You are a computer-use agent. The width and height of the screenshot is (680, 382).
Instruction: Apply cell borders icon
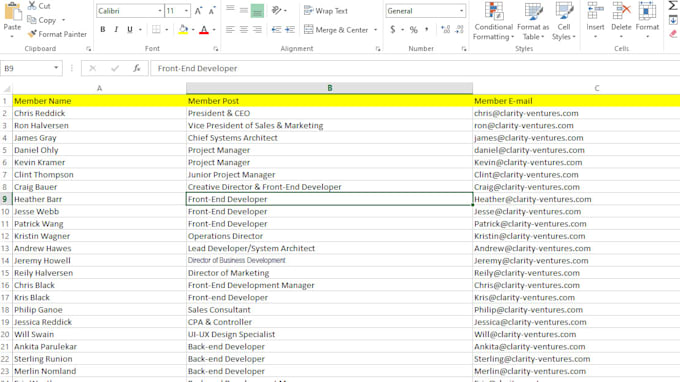[156, 29]
